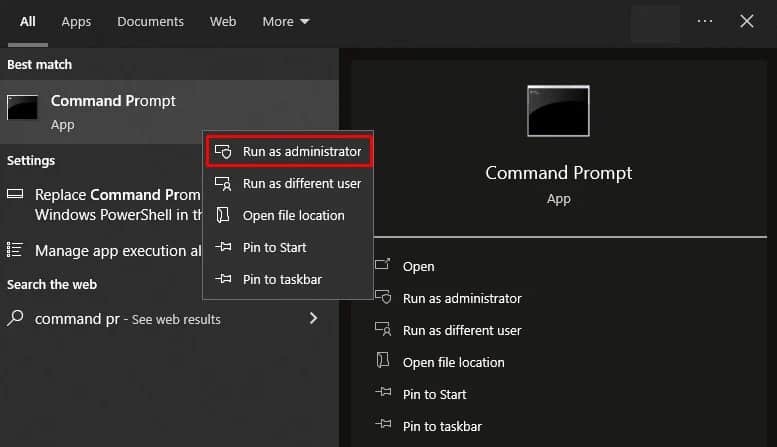Click the Search the web header

point(52,284)
